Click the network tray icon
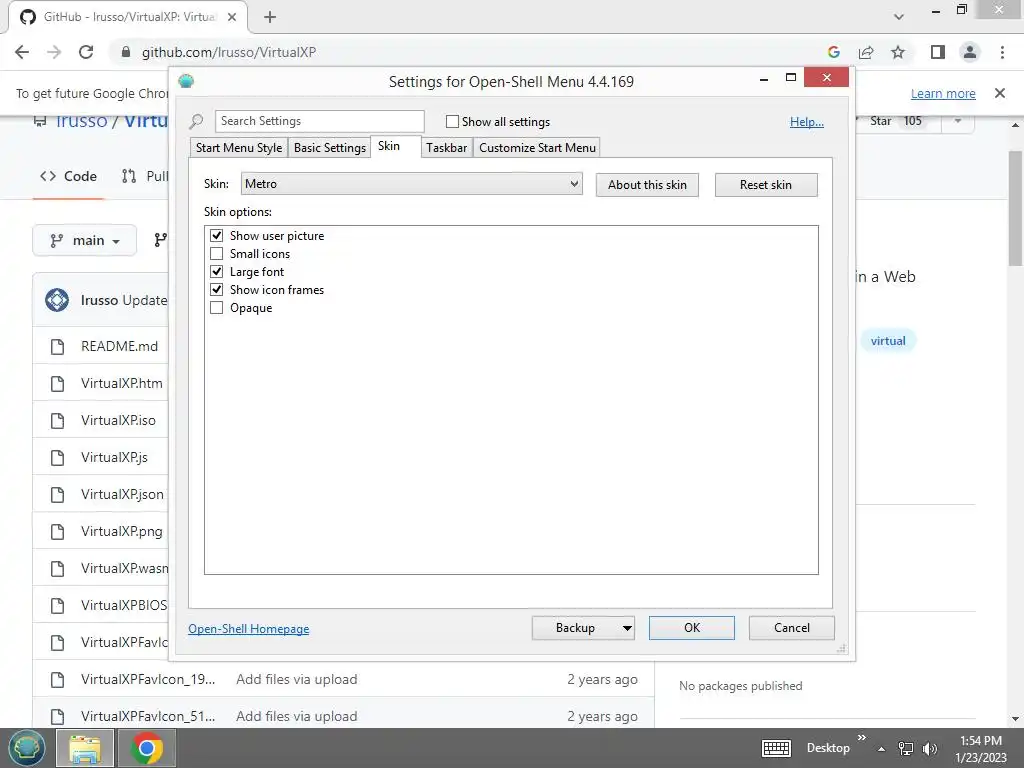 pos(906,748)
